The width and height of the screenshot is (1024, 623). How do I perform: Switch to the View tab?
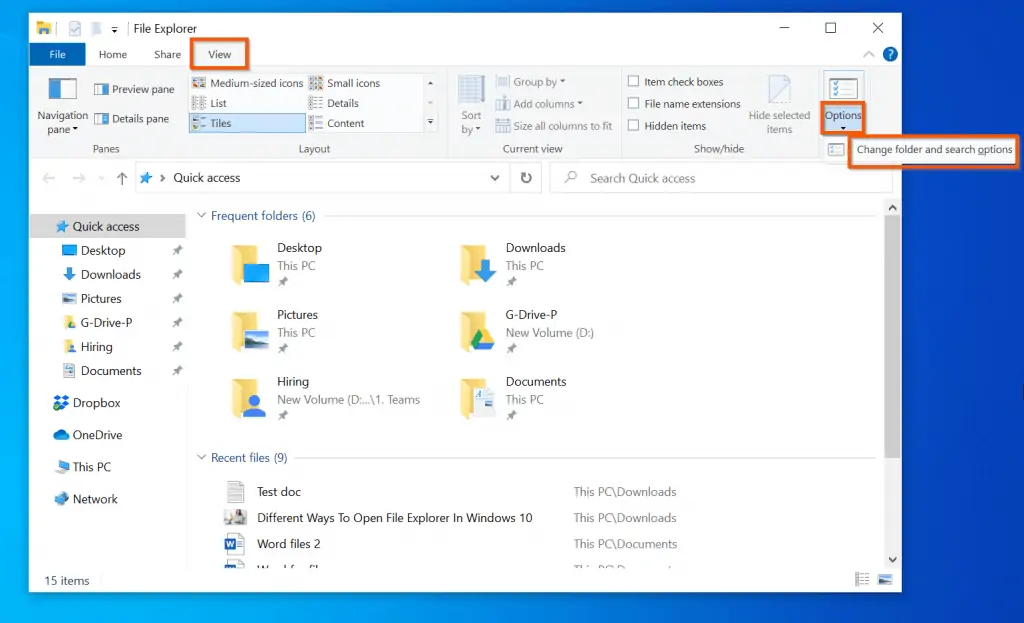(219, 54)
